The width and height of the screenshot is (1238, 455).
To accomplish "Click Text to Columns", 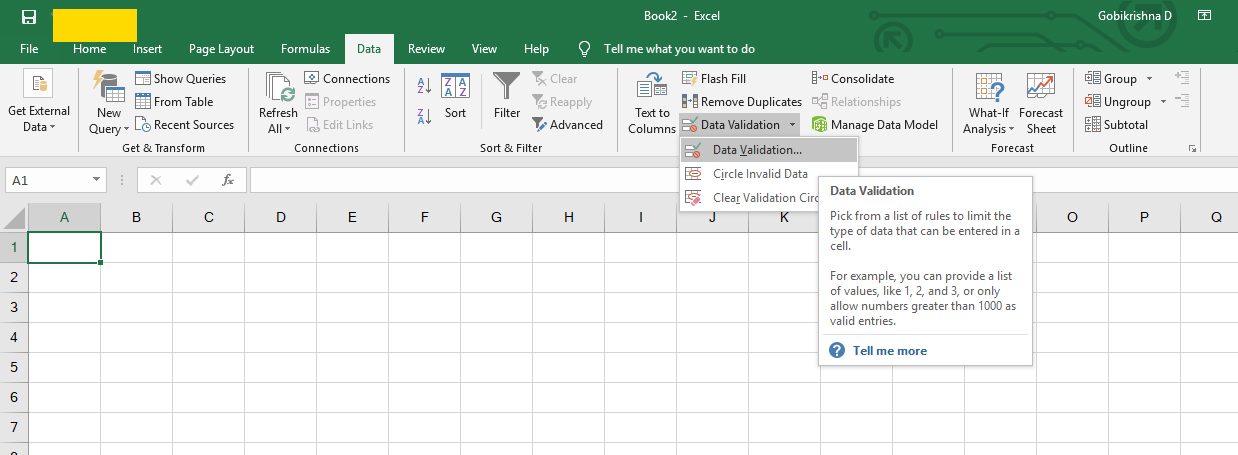I will [x=652, y=104].
